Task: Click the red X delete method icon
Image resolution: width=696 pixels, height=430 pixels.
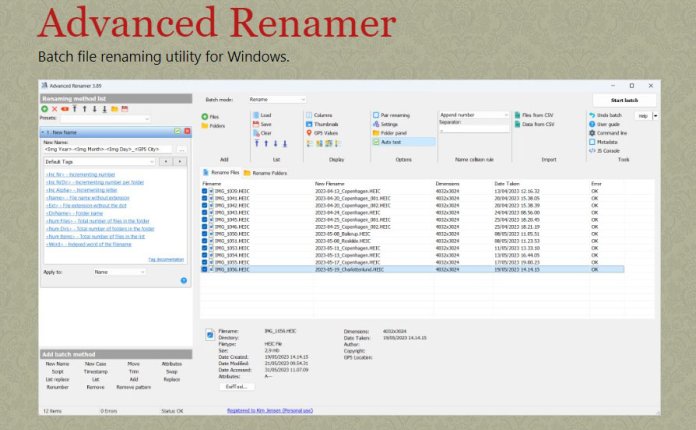Action: click(x=55, y=109)
